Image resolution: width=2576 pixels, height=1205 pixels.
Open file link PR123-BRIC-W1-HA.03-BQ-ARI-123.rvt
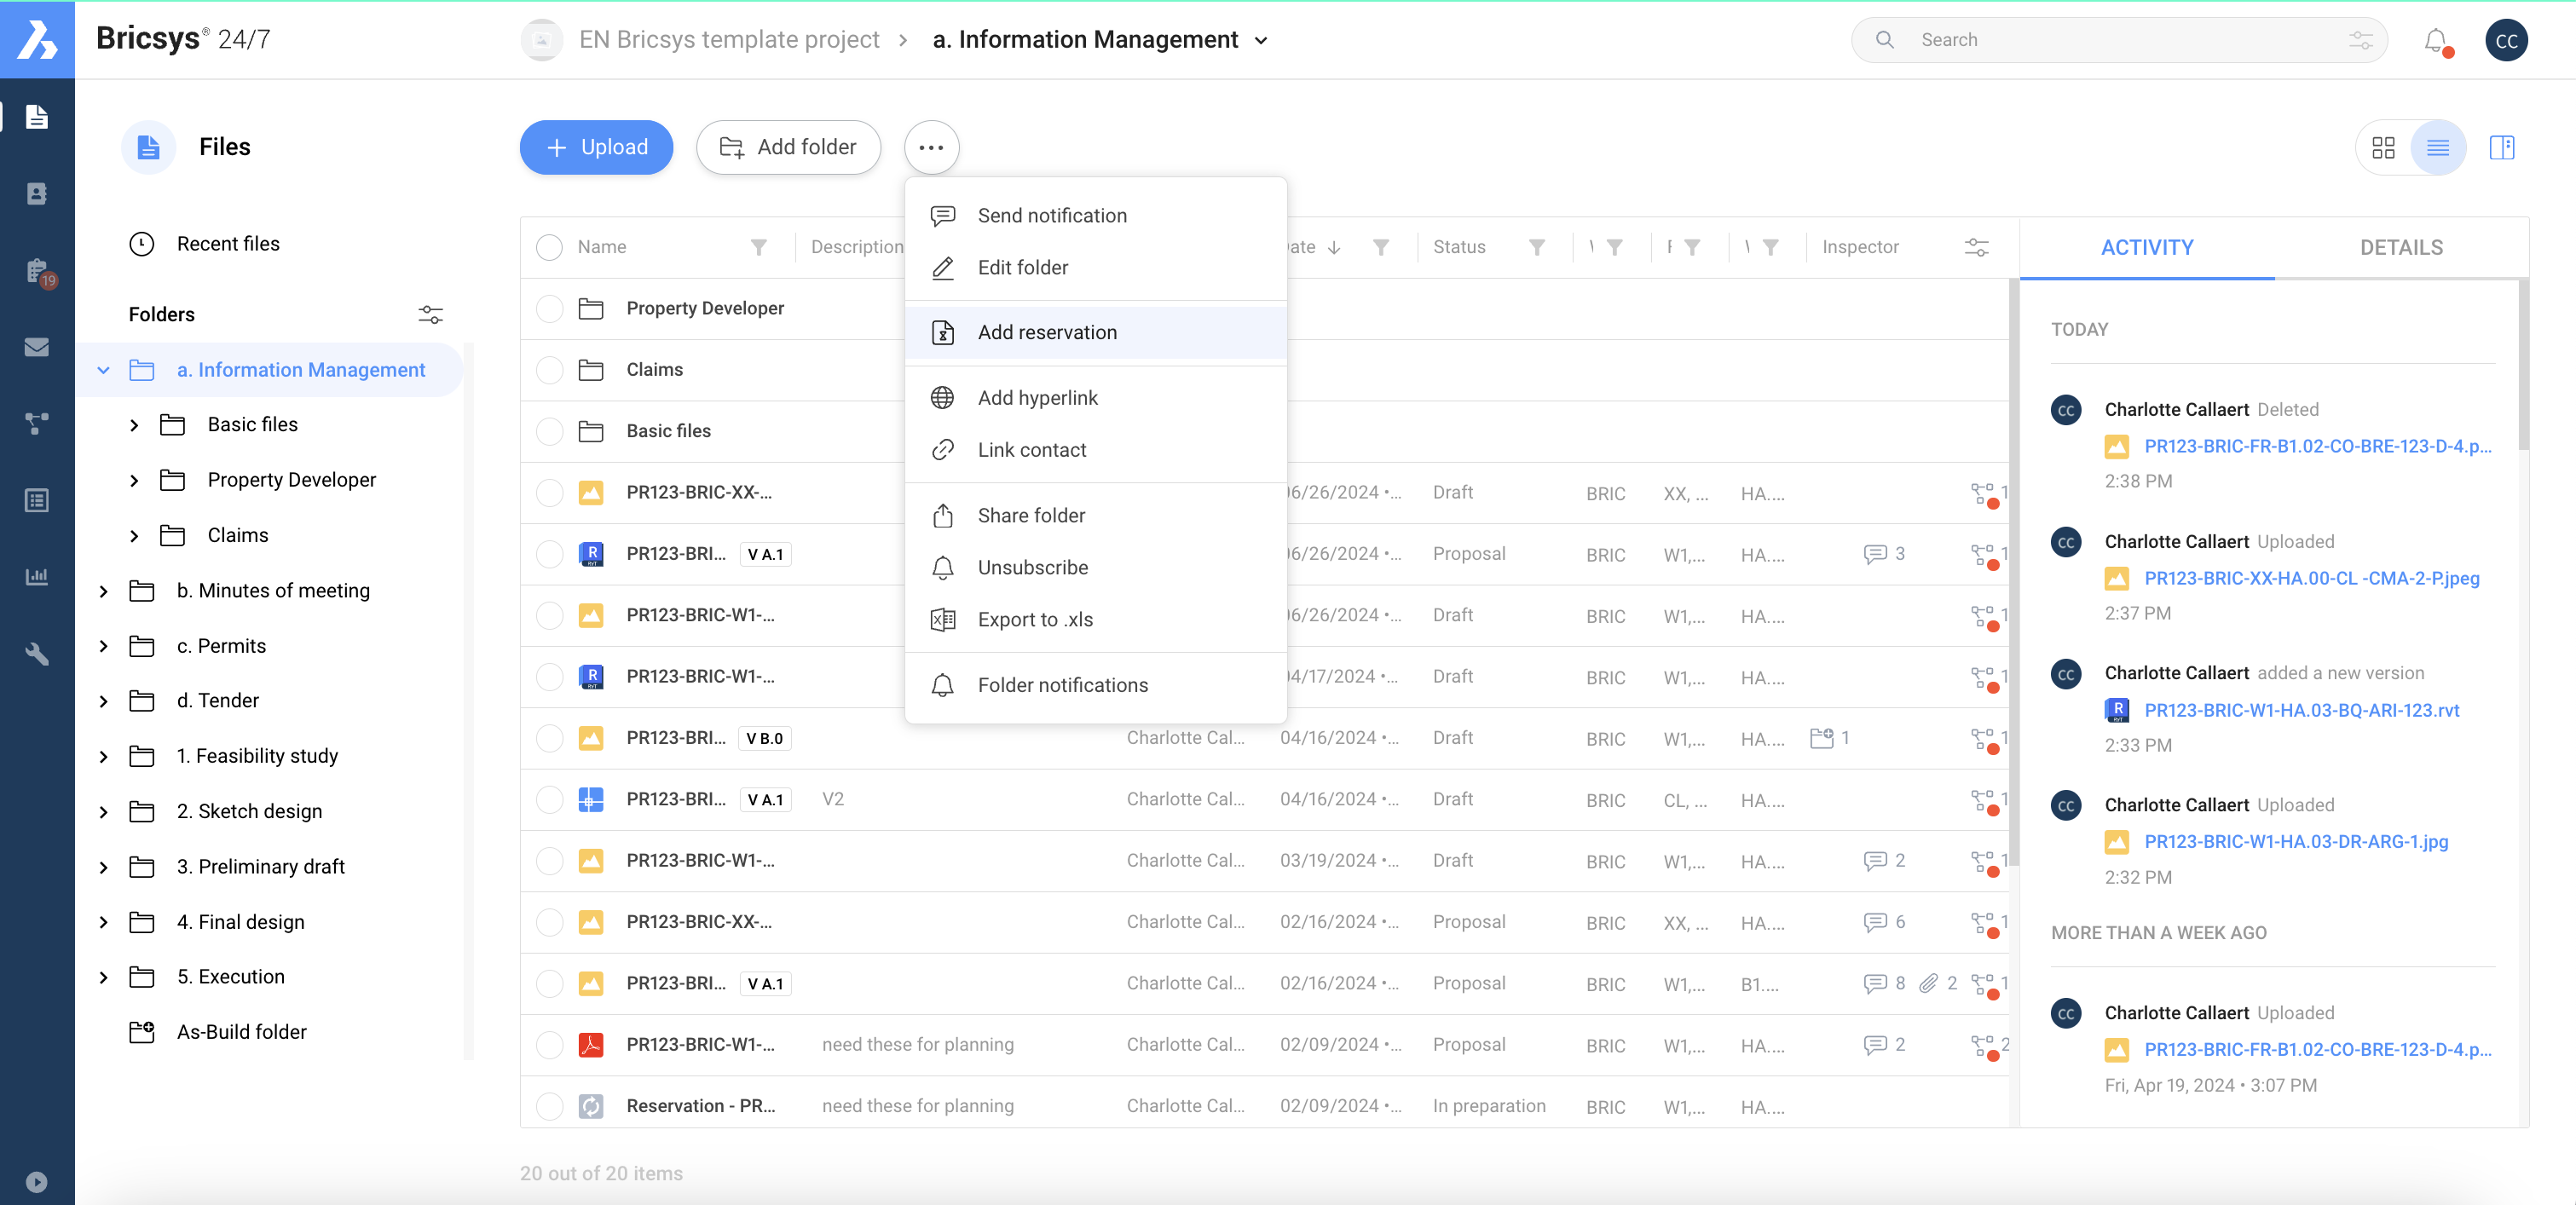tap(2301, 711)
